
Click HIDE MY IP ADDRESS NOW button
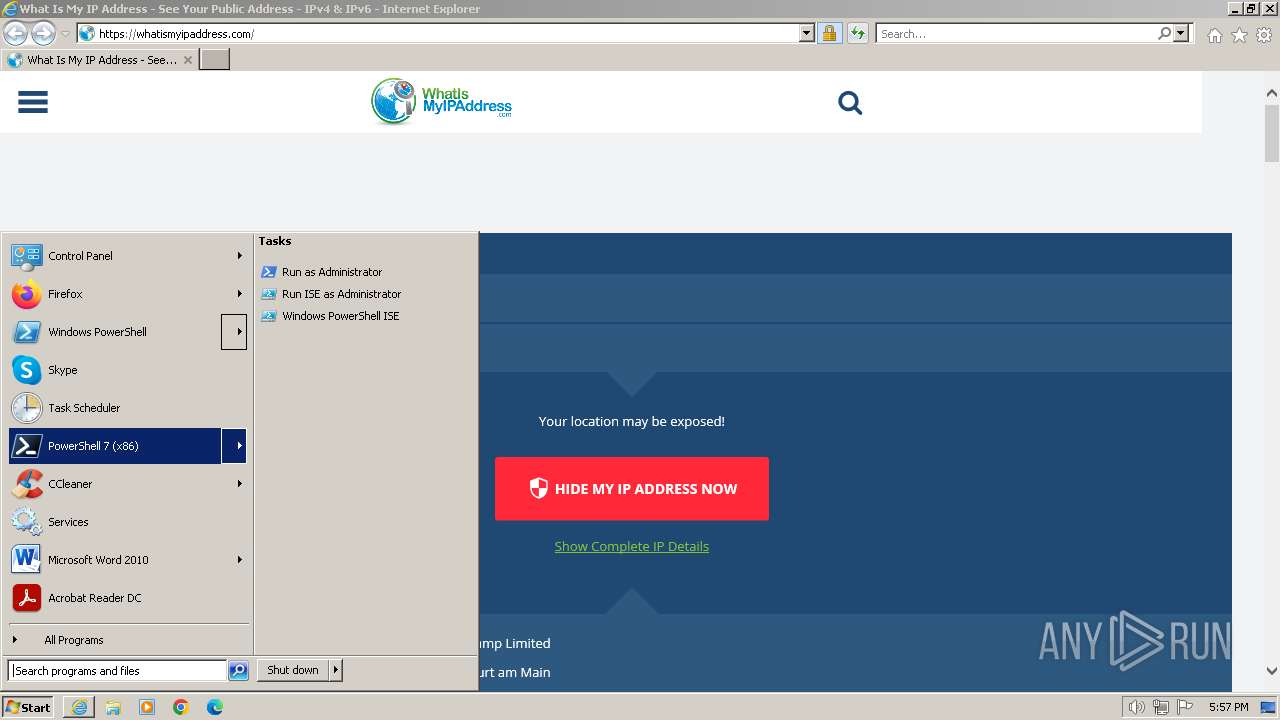pyautogui.click(x=632, y=489)
